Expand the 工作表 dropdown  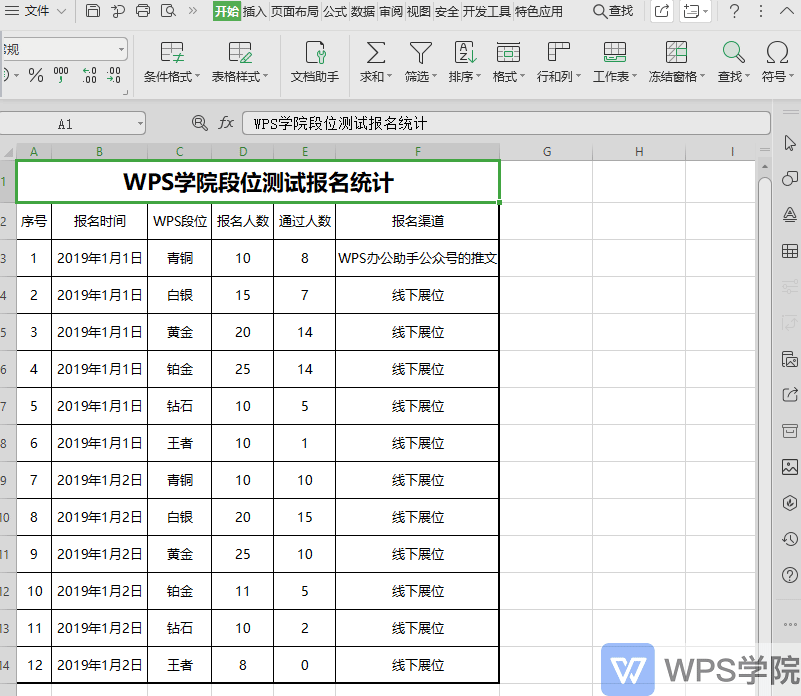(634, 77)
